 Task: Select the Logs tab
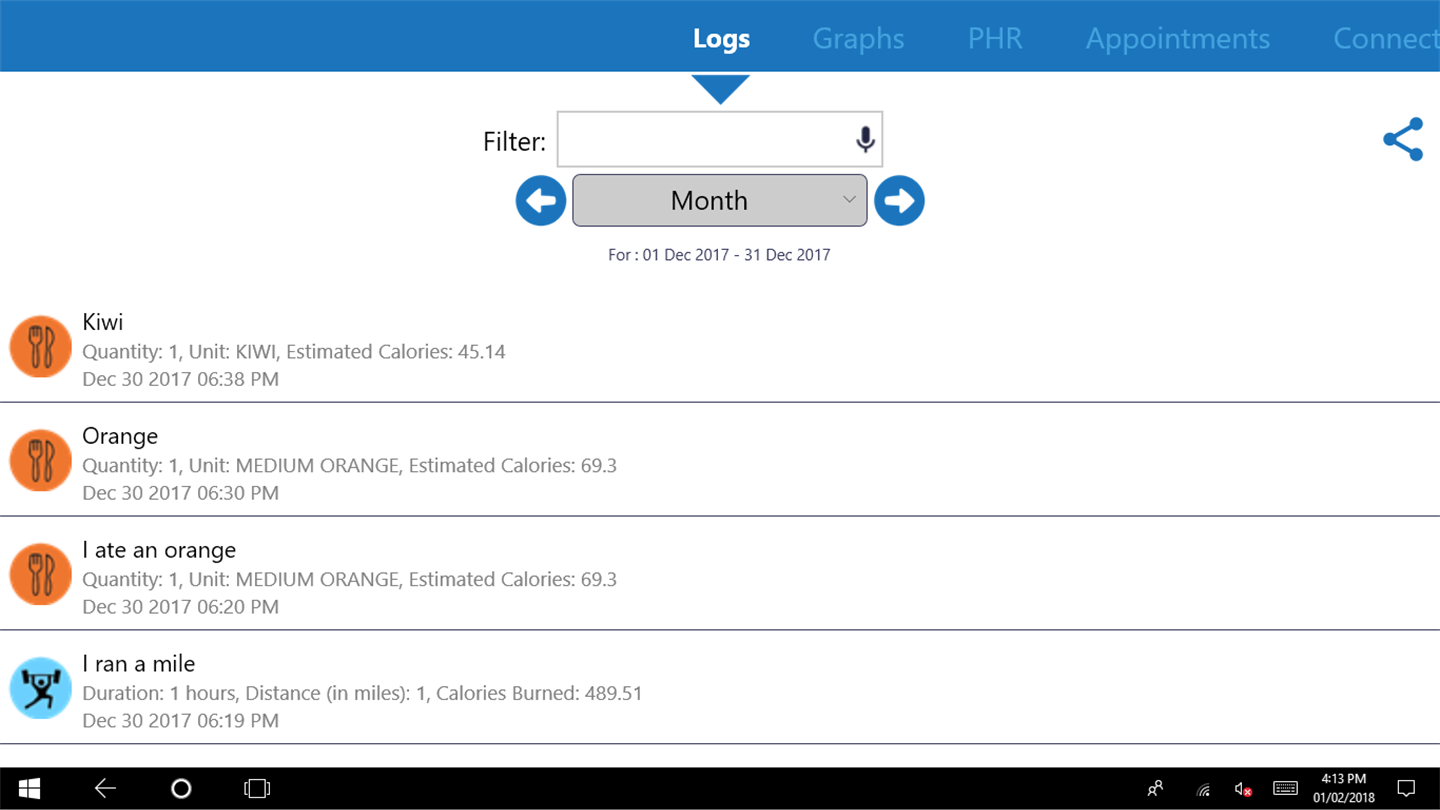pyautogui.click(x=721, y=38)
